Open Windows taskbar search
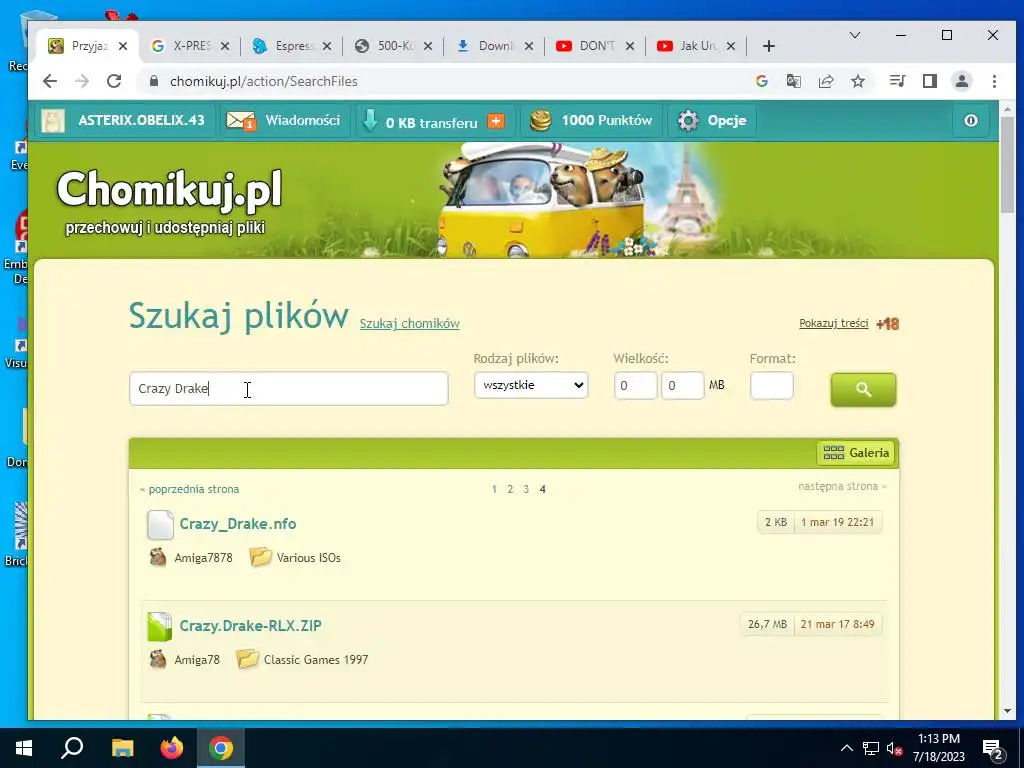Screen dimensions: 1024x768 [x=72, y=748]
